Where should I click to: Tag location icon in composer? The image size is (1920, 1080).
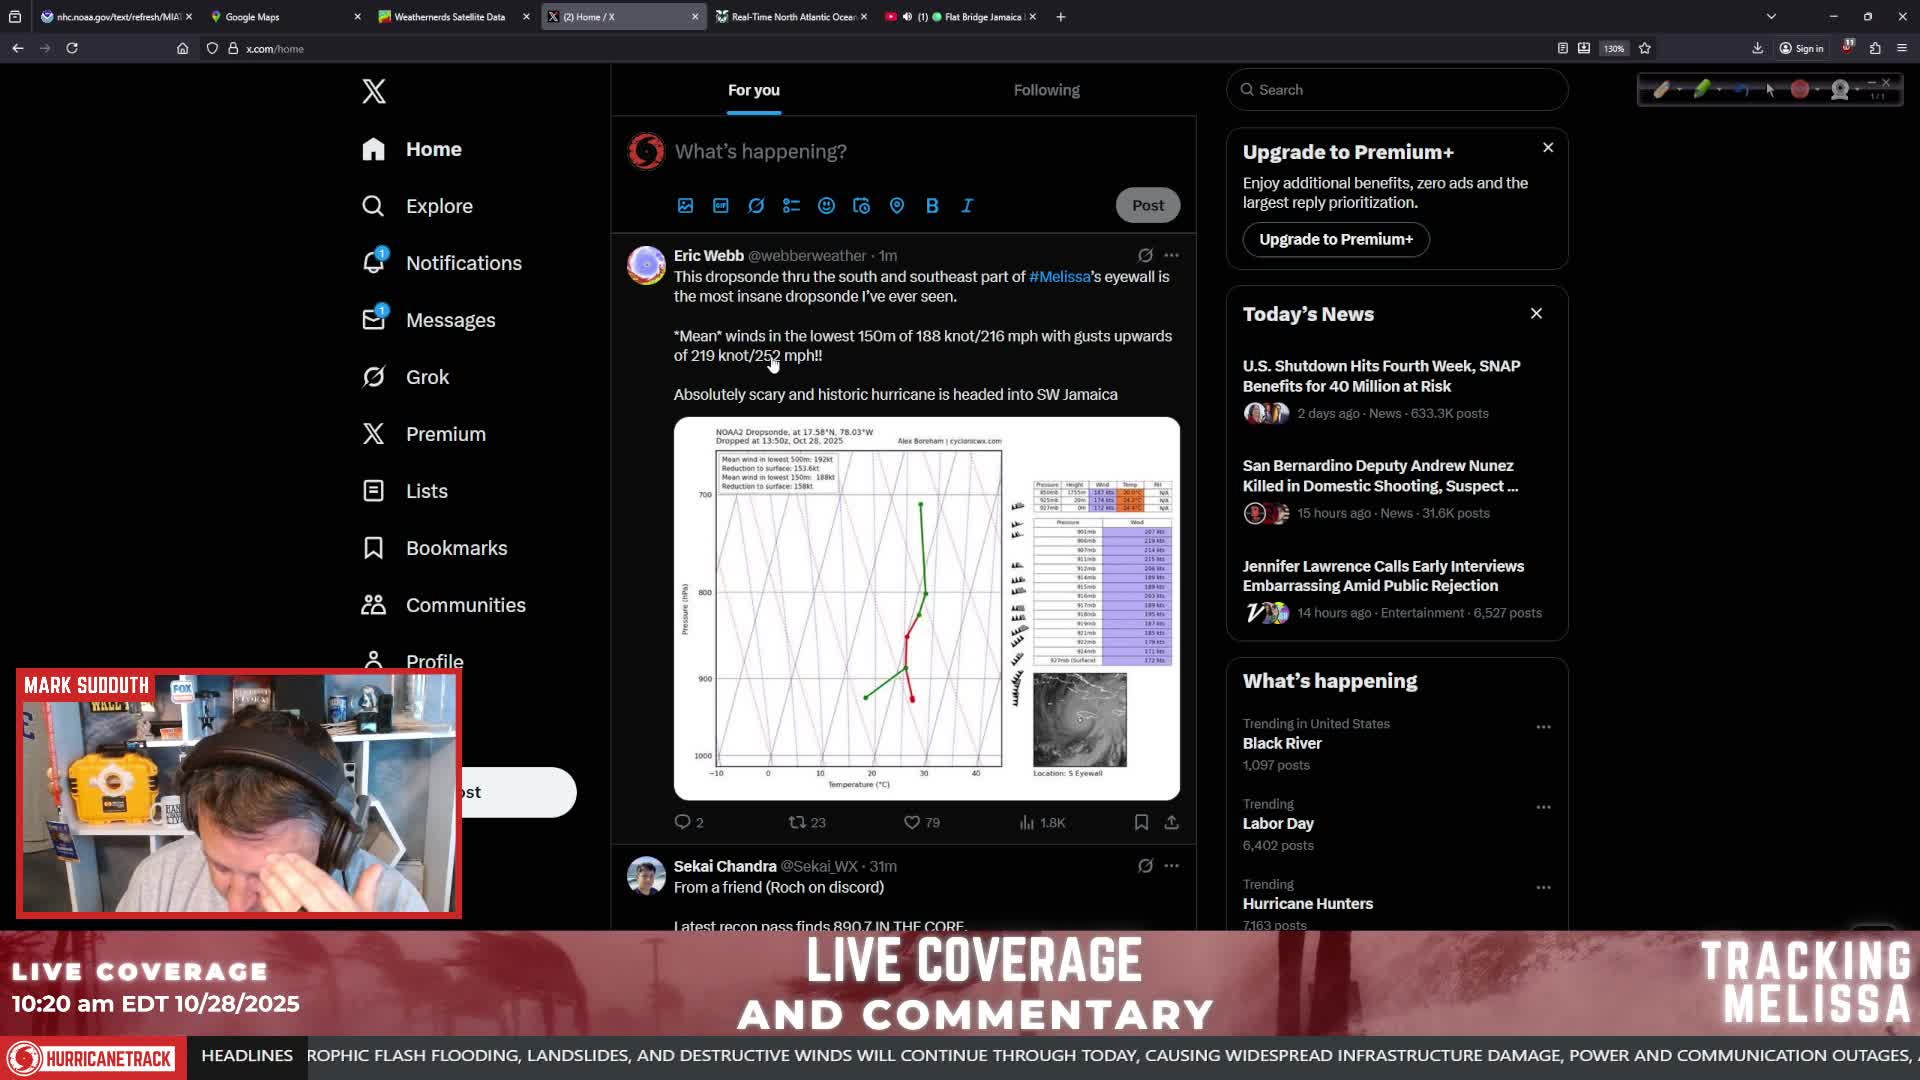pos(897,205)
